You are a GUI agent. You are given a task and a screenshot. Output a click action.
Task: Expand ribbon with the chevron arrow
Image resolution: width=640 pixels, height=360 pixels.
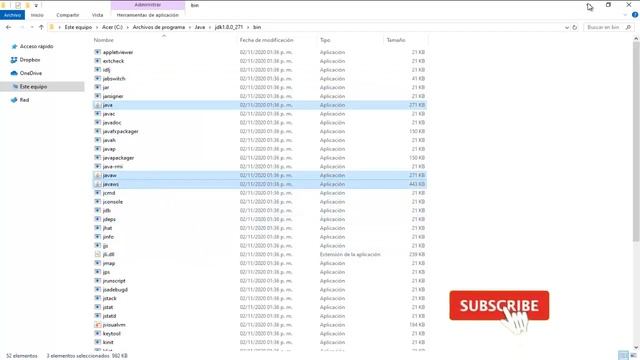[x=625, y=15]
